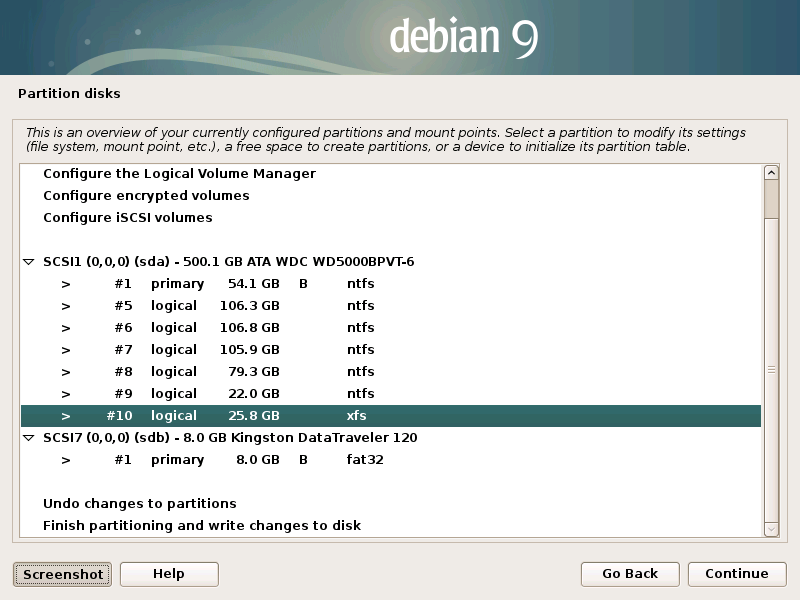Image resolution: width=800 pixels, height=600 pixels.
Task: Click the > arrow of partition #10
Action: click(66, 416)
